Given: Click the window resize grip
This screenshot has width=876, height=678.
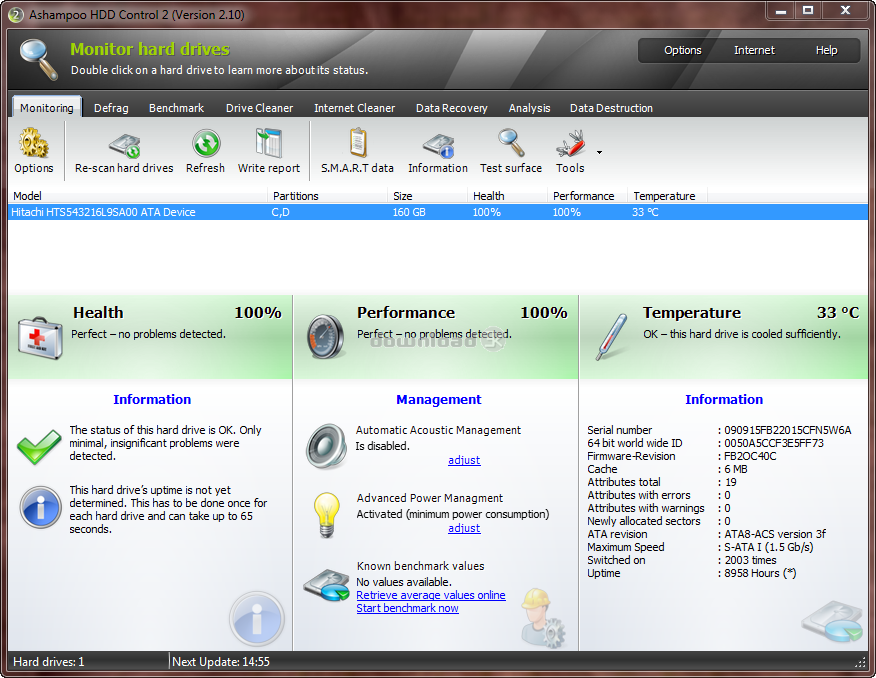Looking at the screenshot, I should [860, 662].
